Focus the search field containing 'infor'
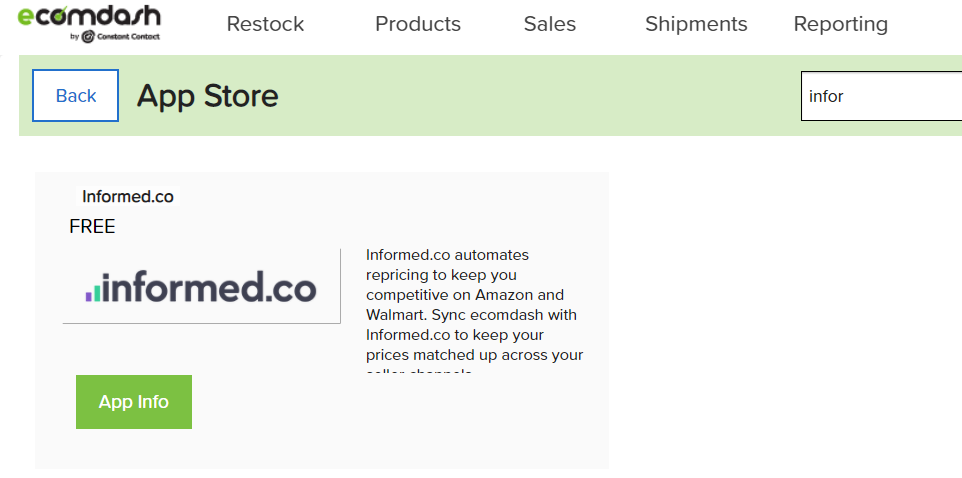The height and width of the screenshot is (478, 962). pos(881,96)
